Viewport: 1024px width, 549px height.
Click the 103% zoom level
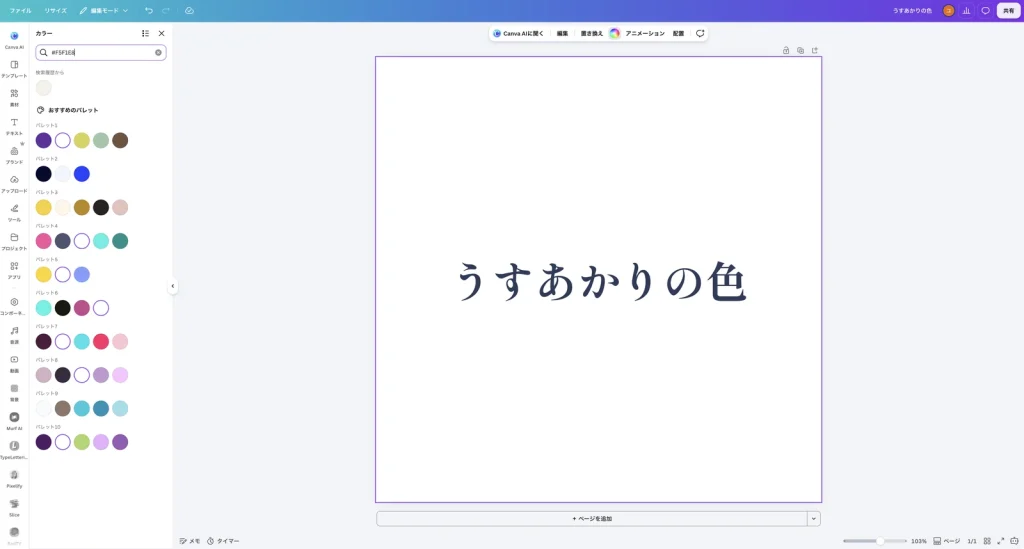click(919, 541)
